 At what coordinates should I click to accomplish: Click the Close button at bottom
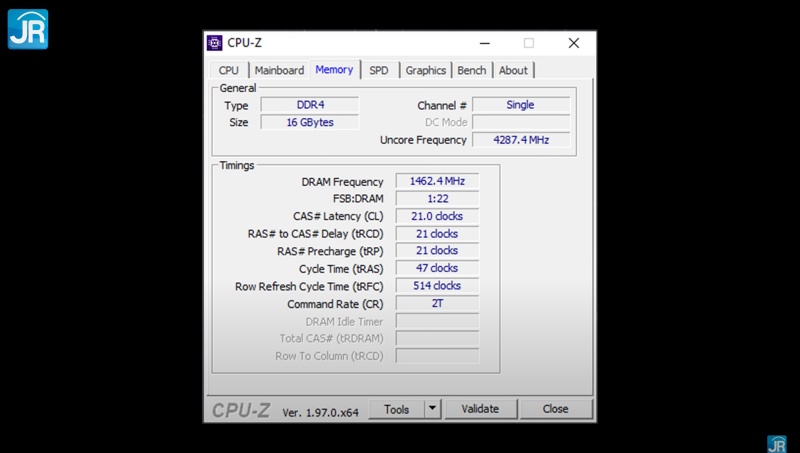[x=555, y=409]
